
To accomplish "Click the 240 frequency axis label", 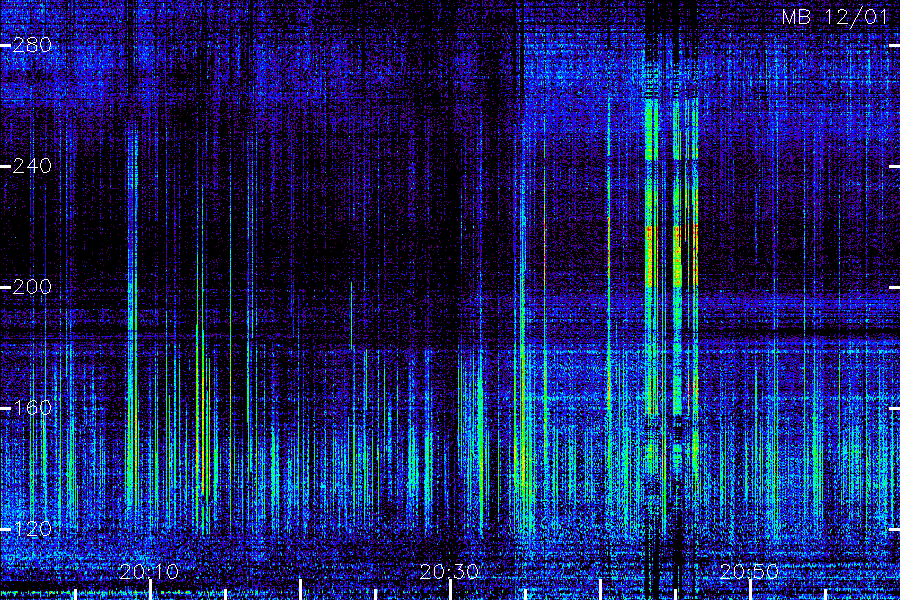I will click(32, 166).
